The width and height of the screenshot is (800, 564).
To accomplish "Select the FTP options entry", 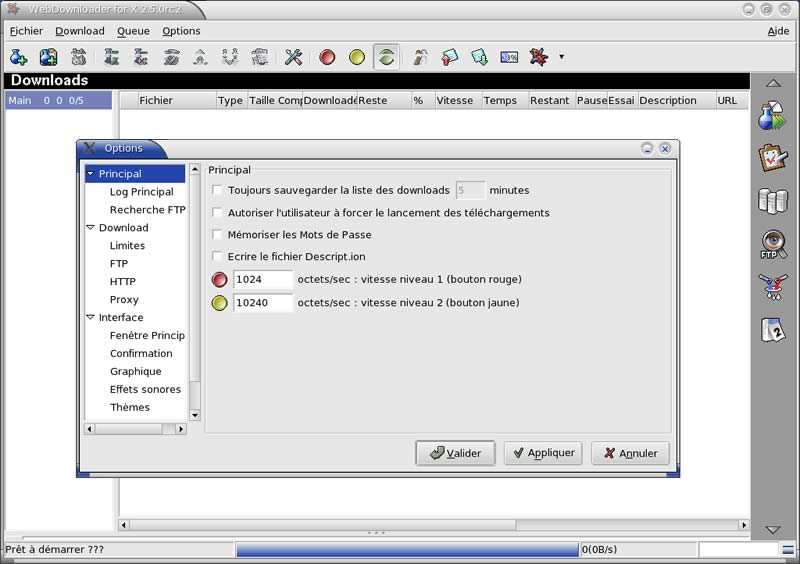I will (119, 263).
